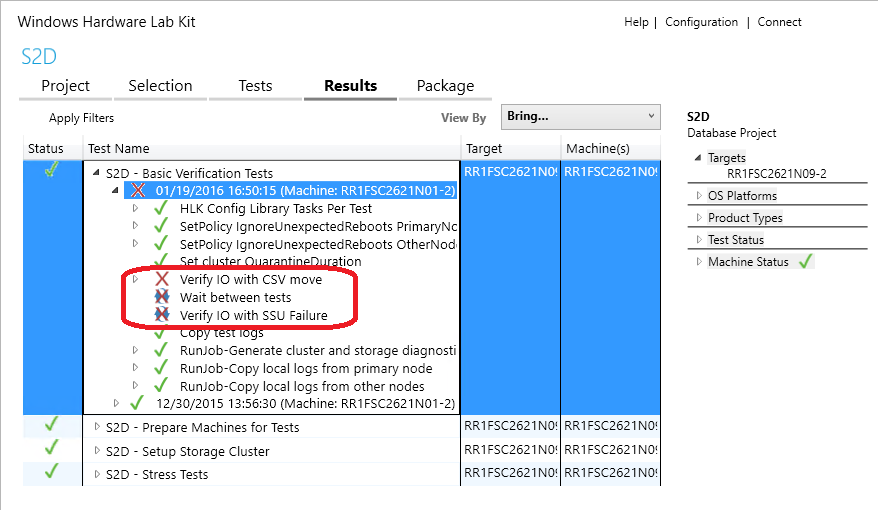Expand the 12/30/2015 13:56:30 run node
Screen dimensions: 878x510
116,403
